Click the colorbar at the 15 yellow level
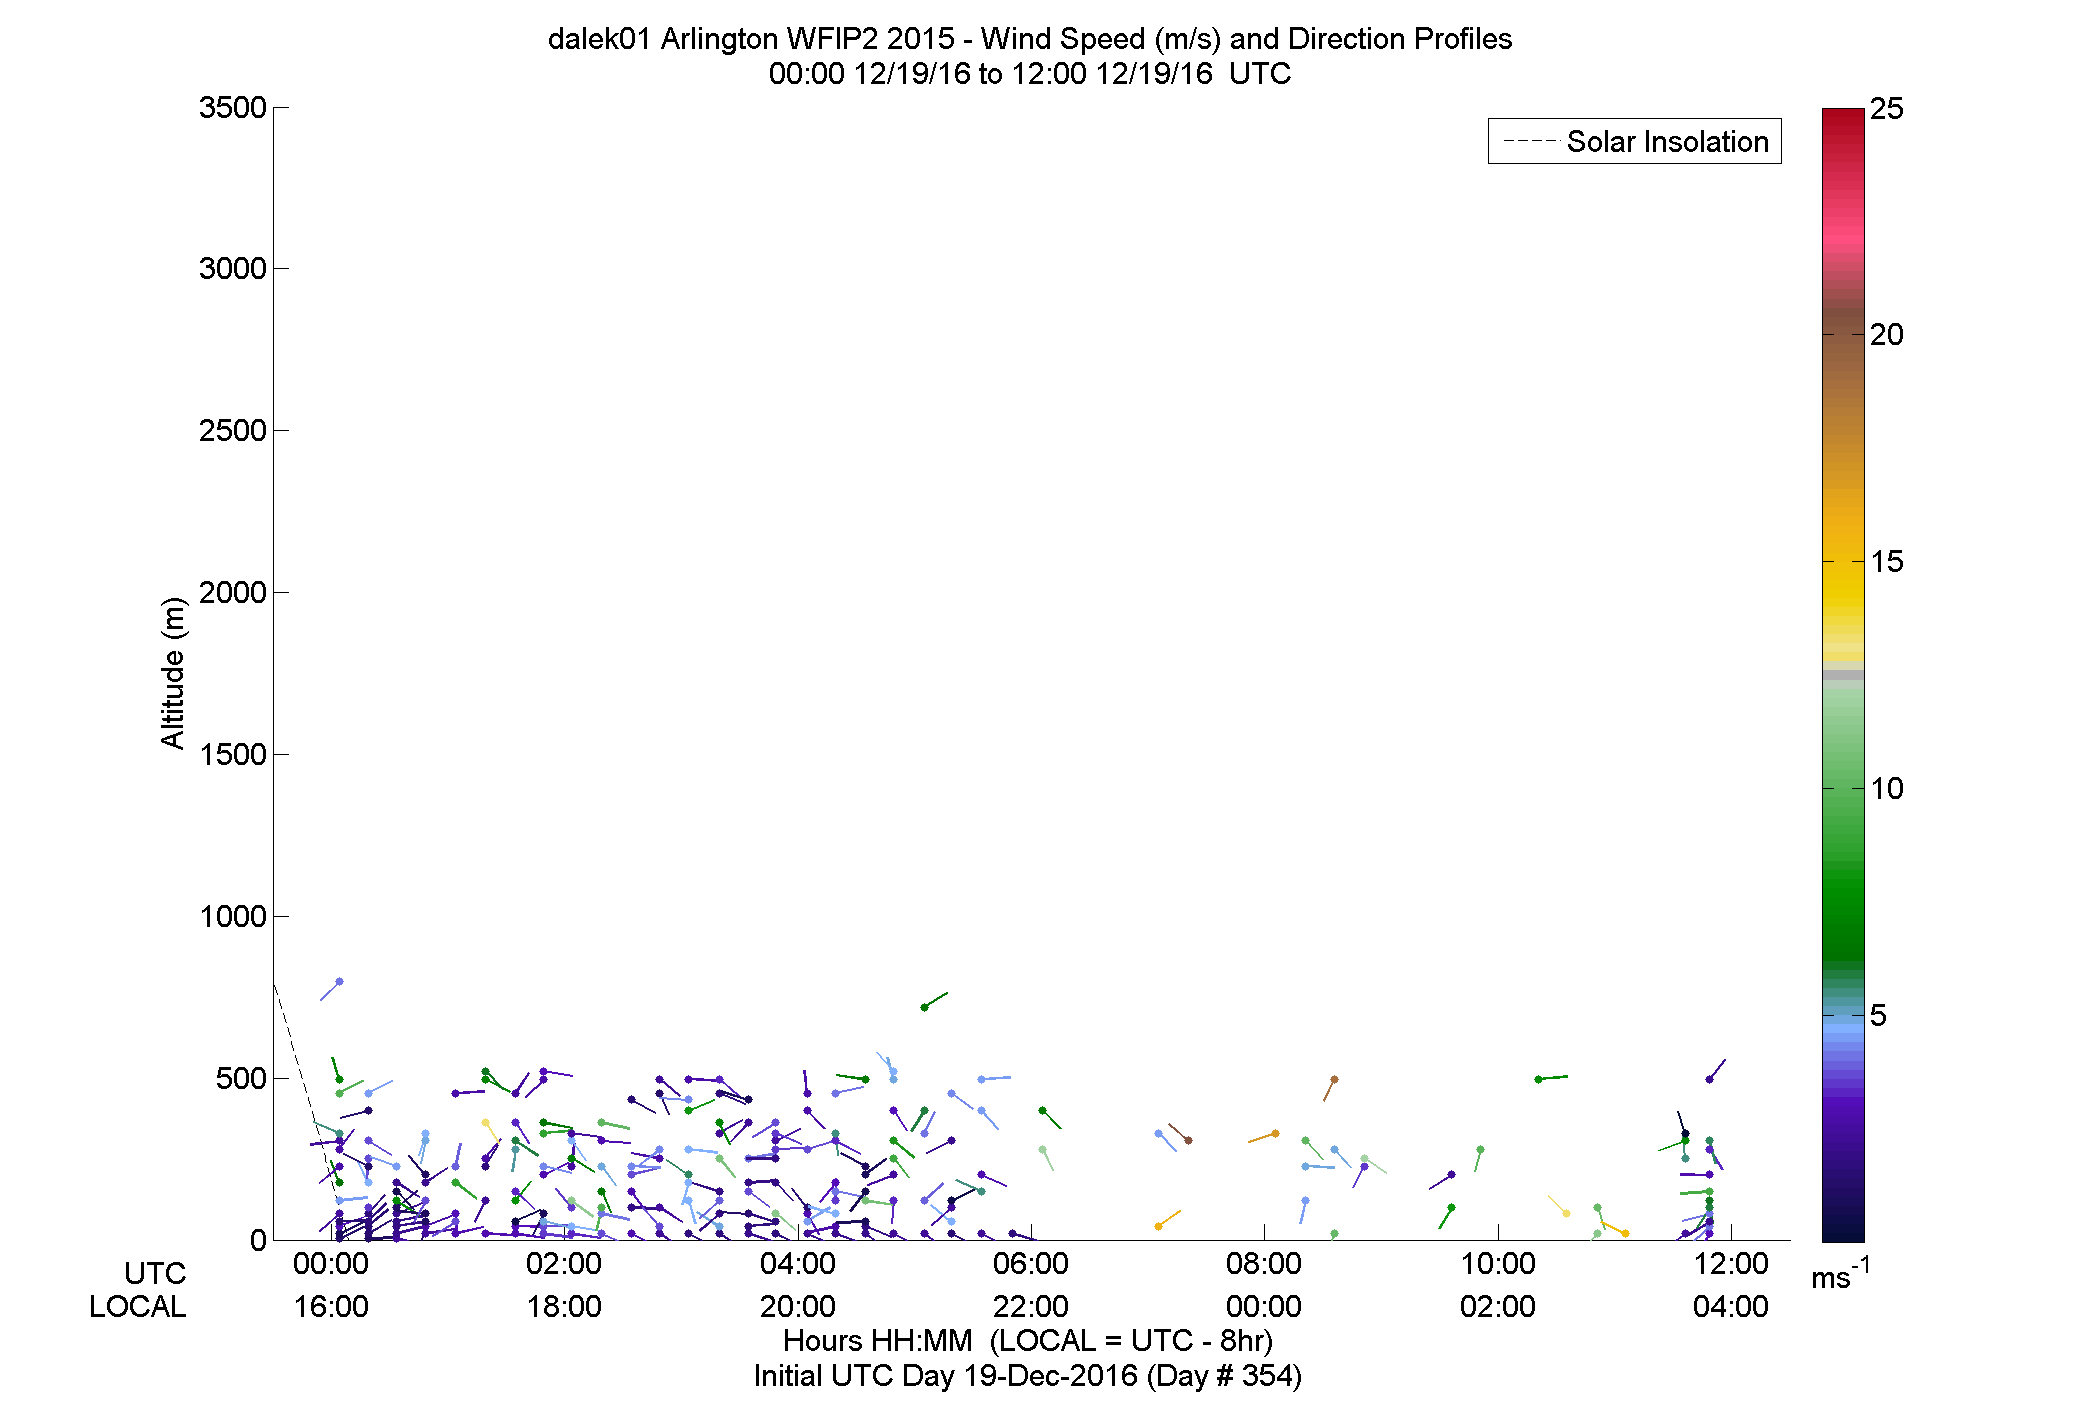Image resolution: width=2098 pixels, height=1425 pixels. click(x=1843, y=562)
